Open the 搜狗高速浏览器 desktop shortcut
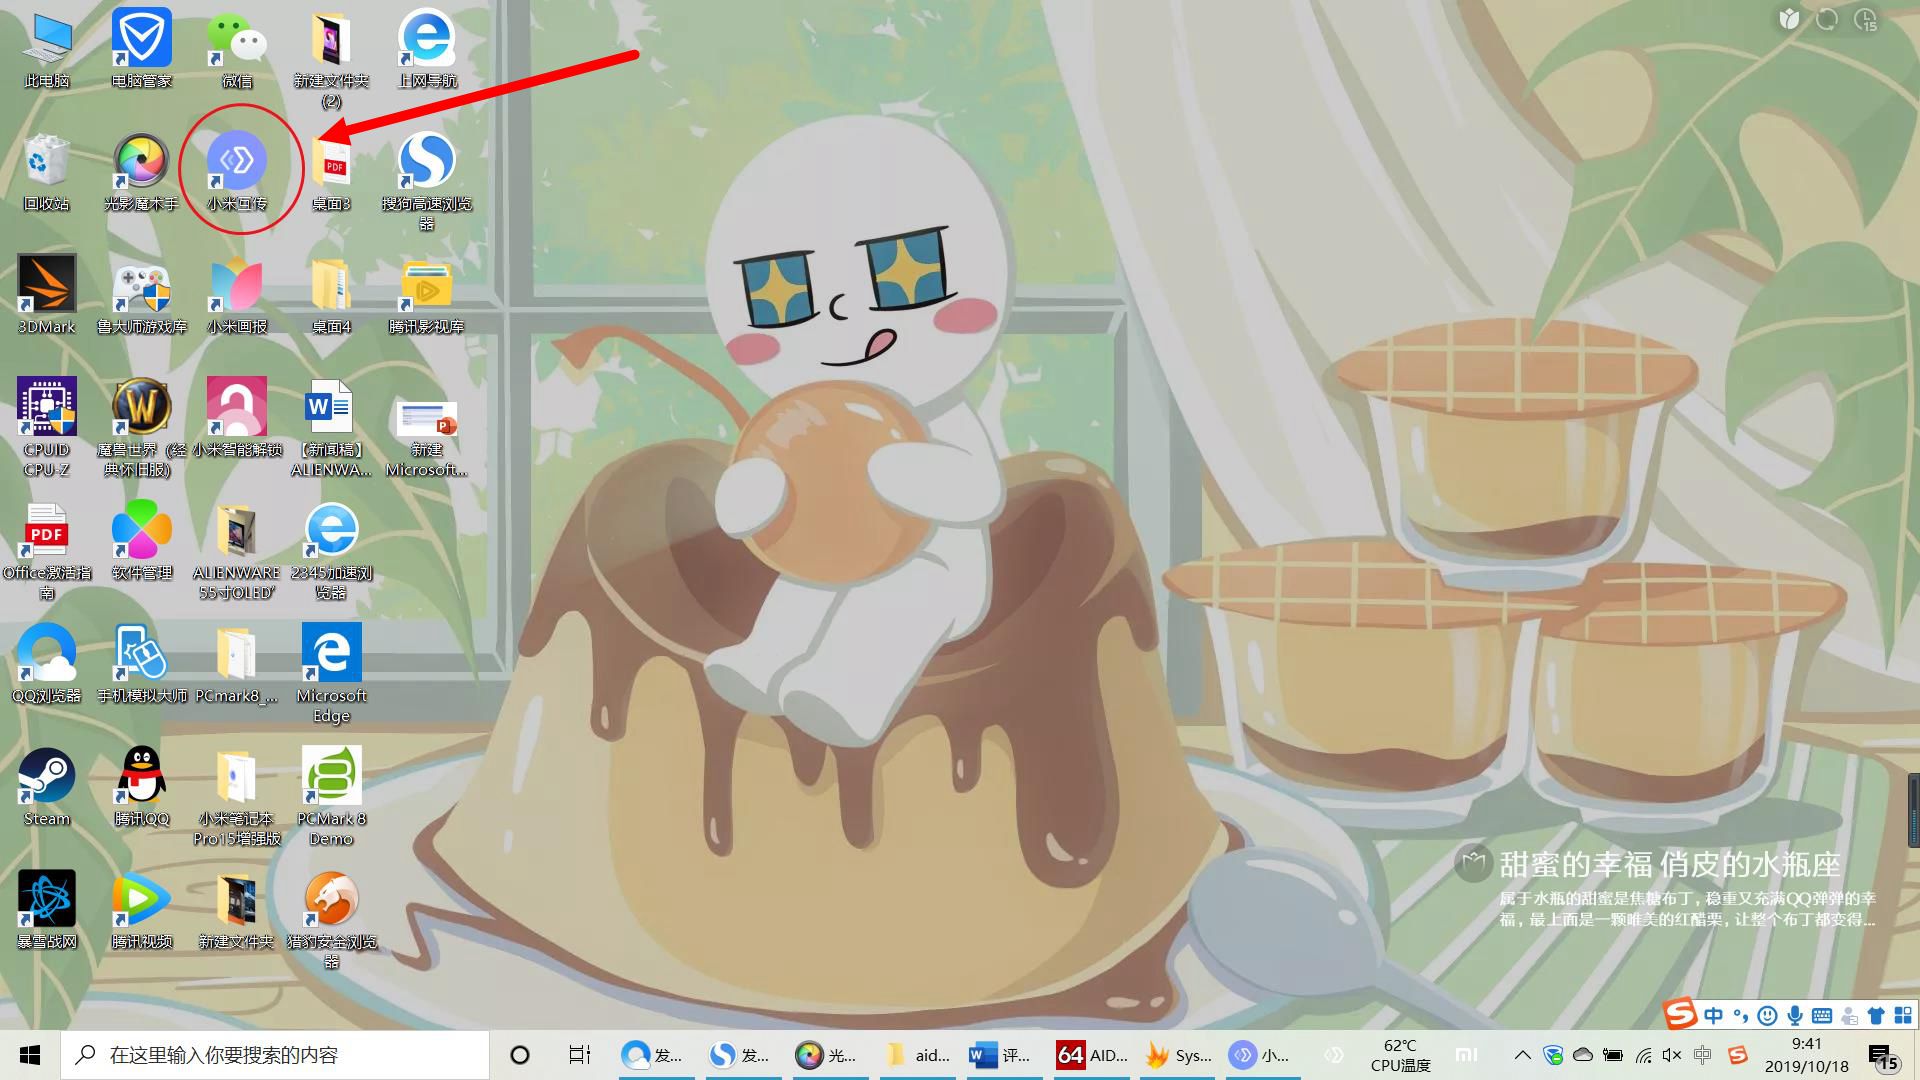 click(x=427, y=160)
